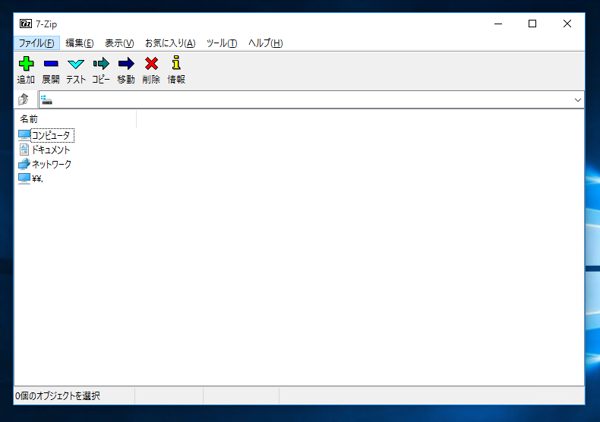The width and height of the screenshot is (600, 422).
Task: Click the yellow 情報 (Info) icon
Action: pos(176,63)
